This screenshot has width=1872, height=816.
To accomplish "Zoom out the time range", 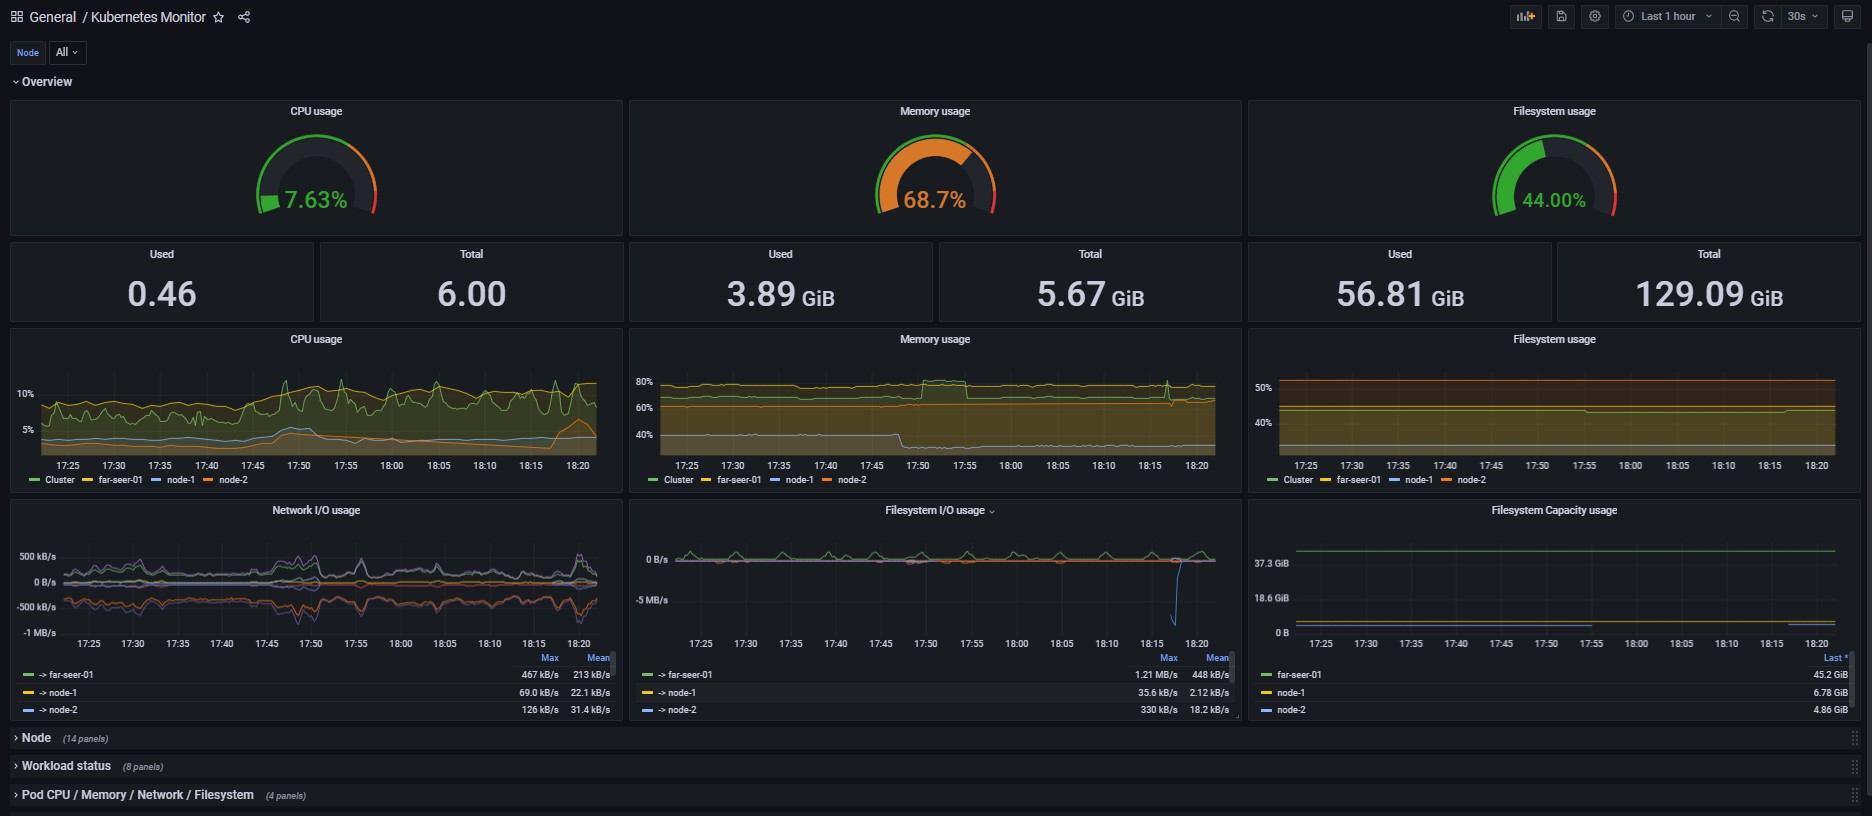I will [1734, 16].
